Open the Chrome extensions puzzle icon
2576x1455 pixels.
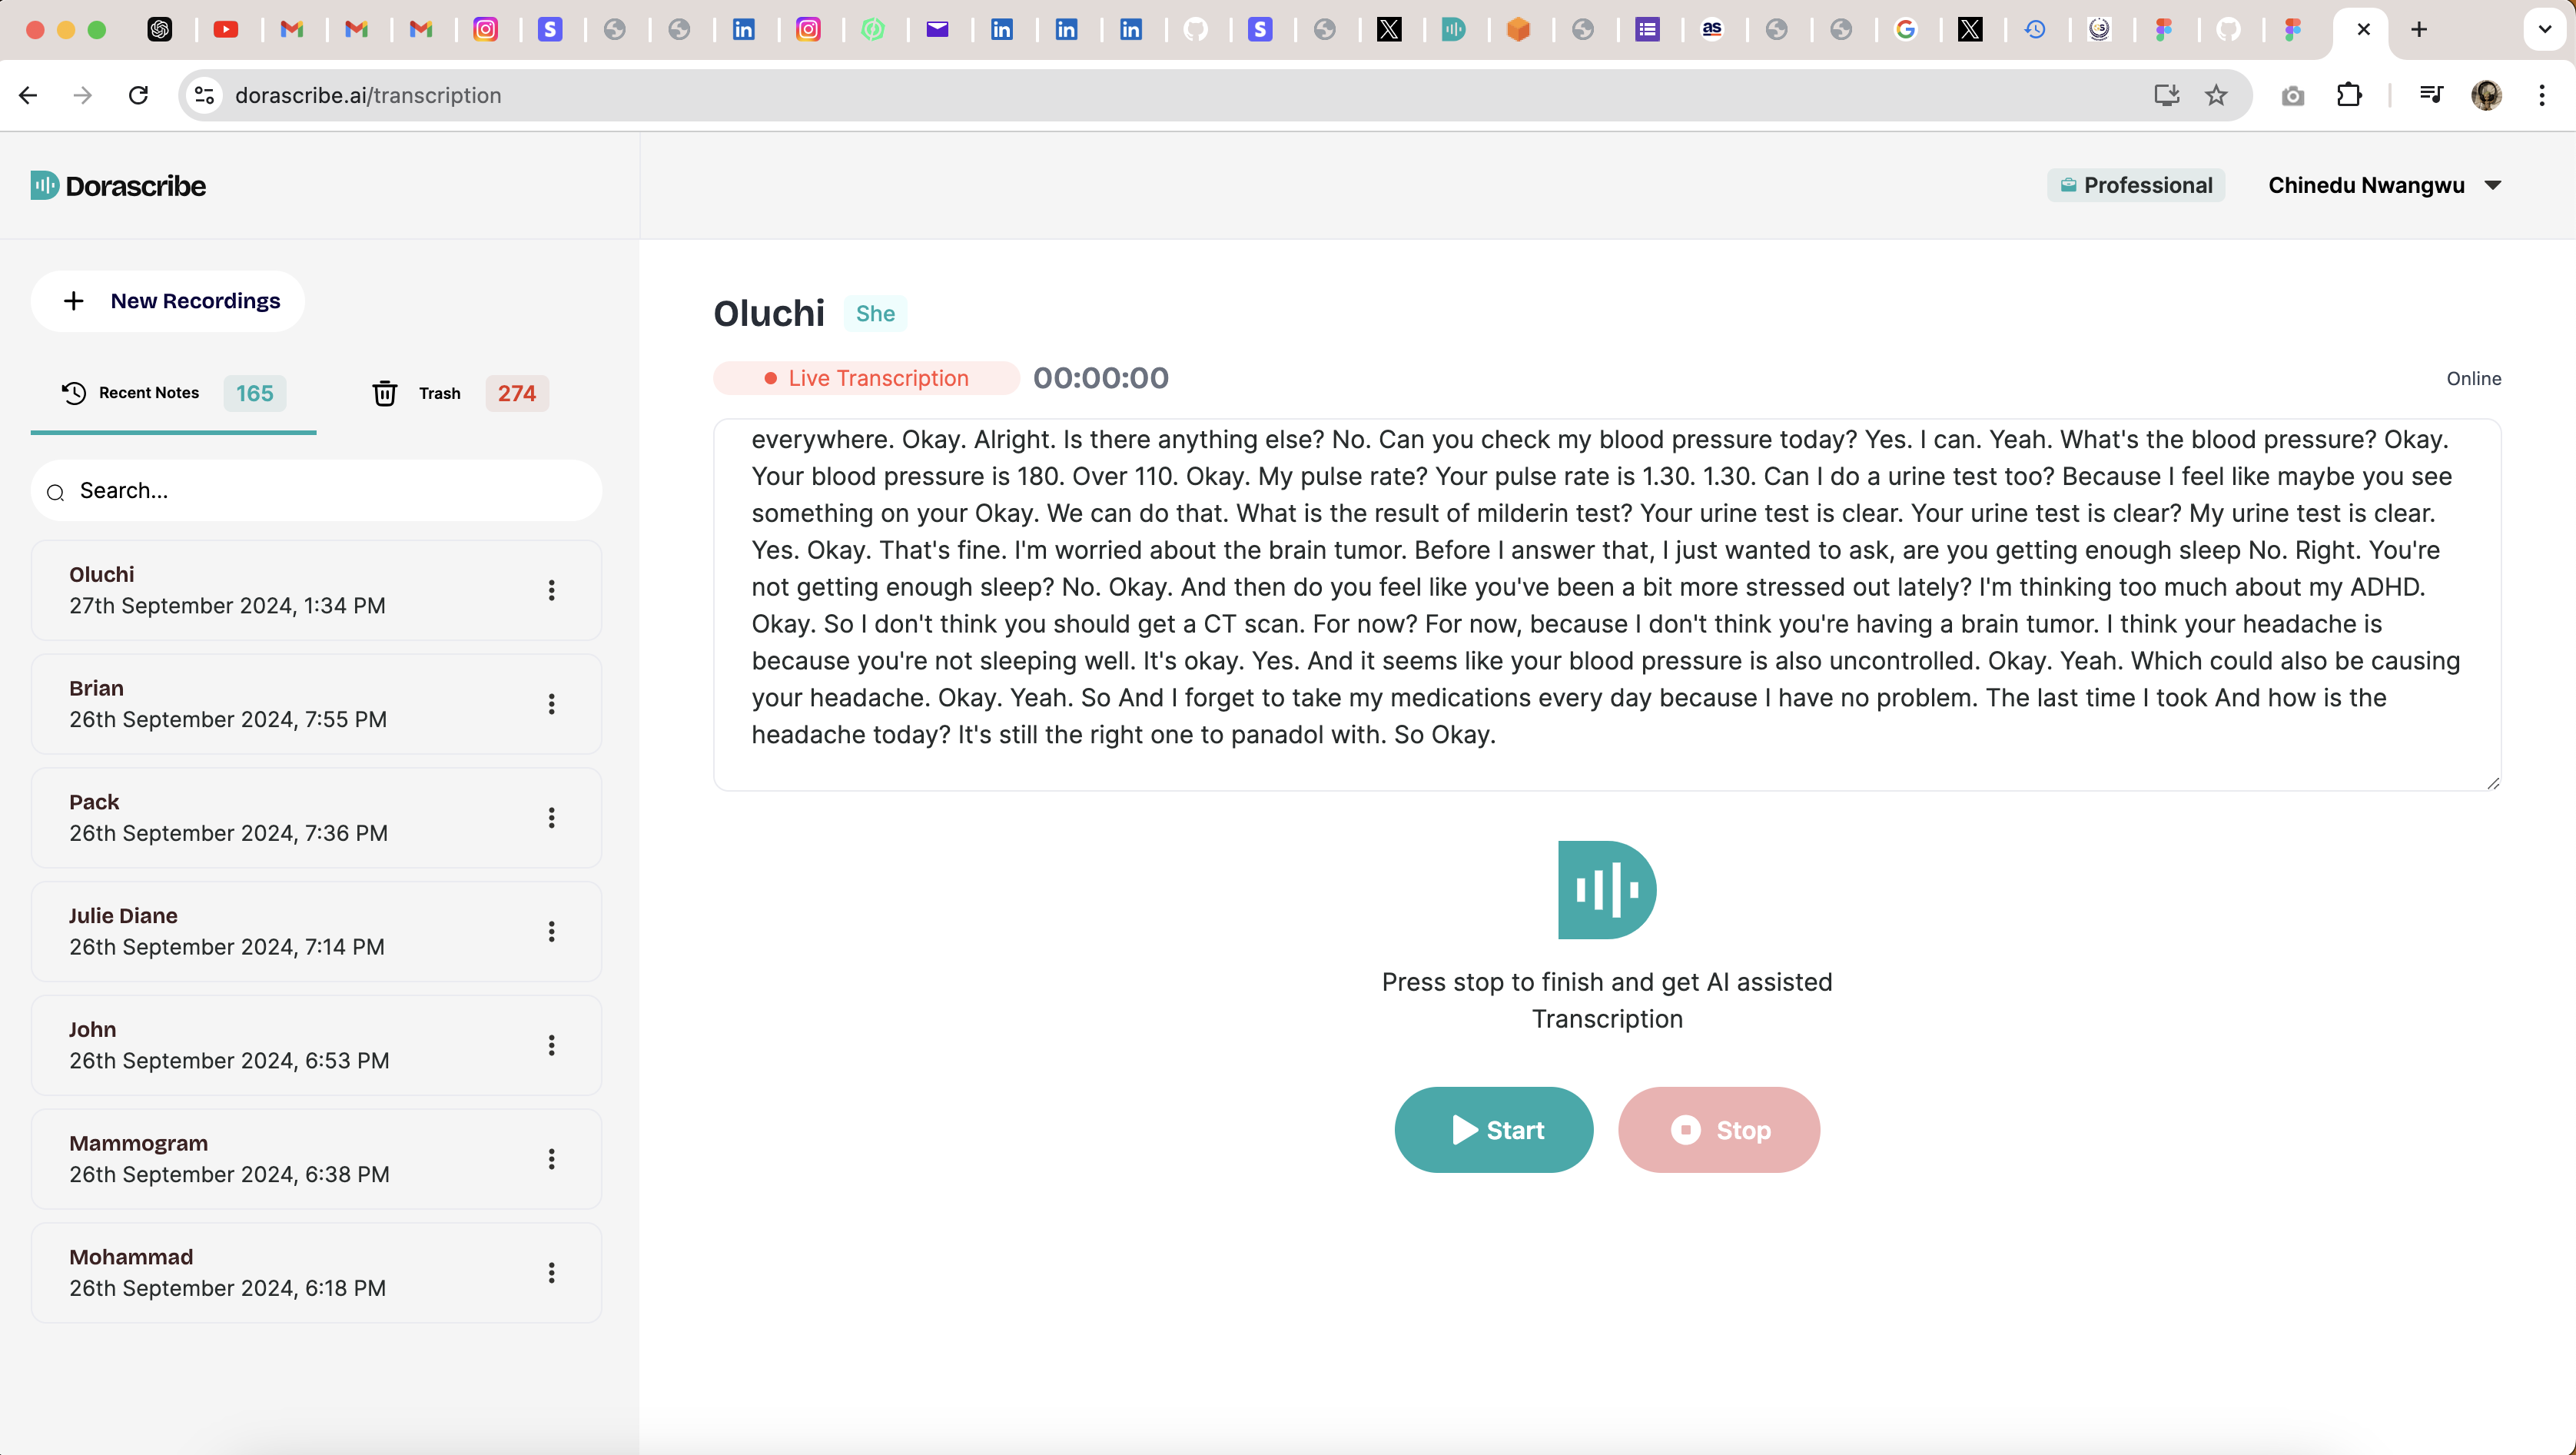click(x=2349, y=95)
